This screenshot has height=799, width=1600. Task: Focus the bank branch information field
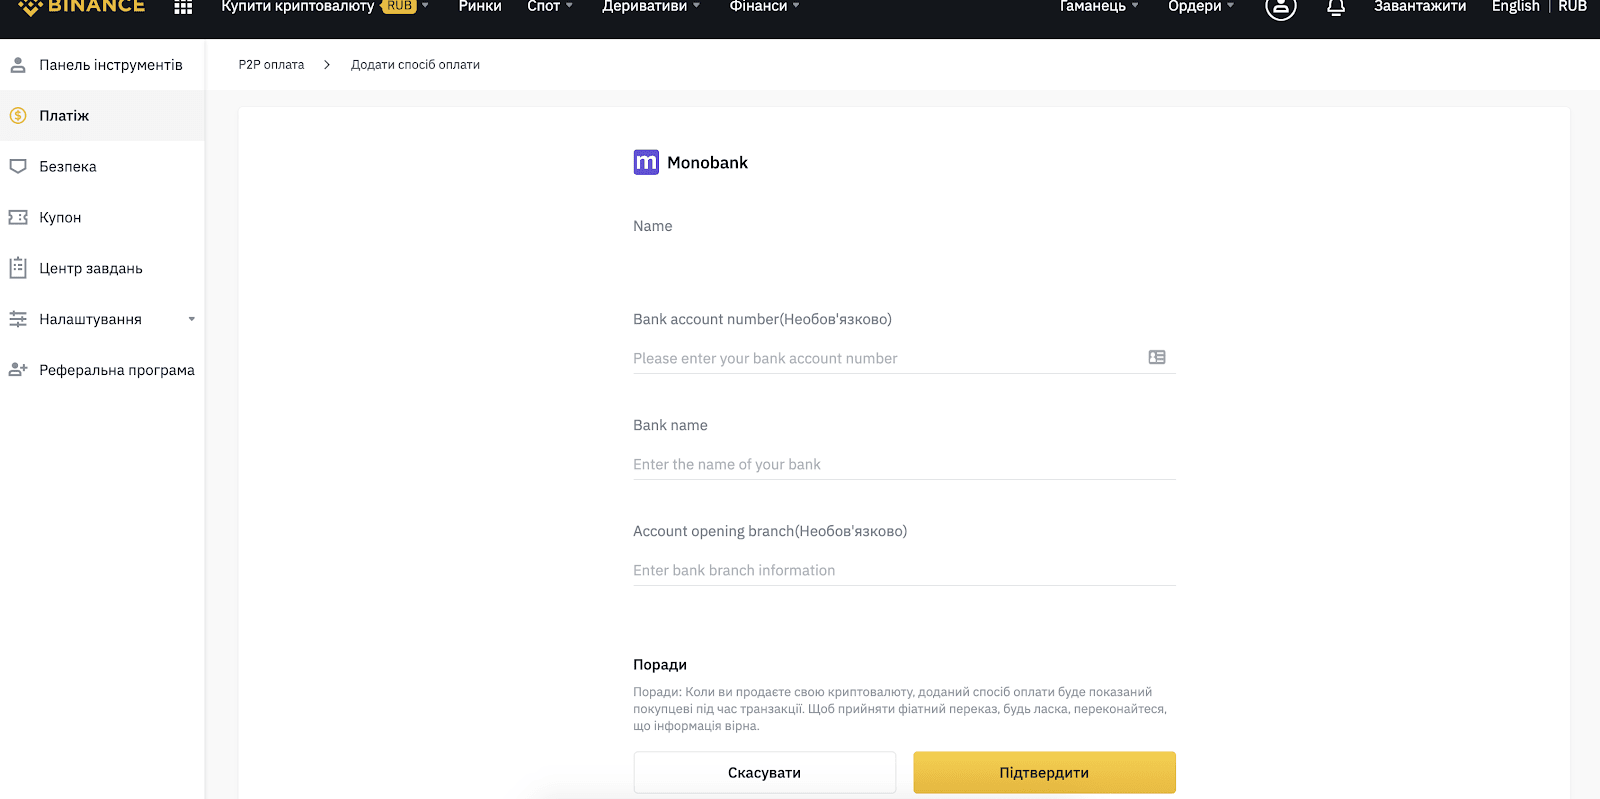pos(904,570)
